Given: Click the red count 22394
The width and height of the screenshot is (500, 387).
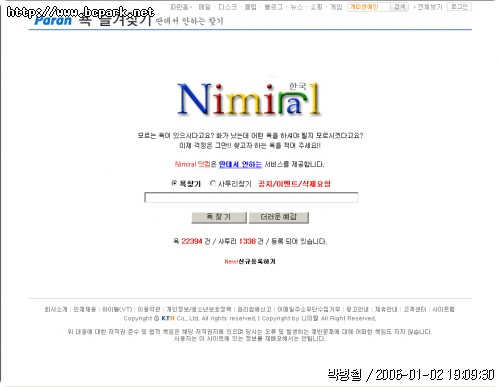Looking at the screenshot, I should pyautogui.click(x=192, y=241).
